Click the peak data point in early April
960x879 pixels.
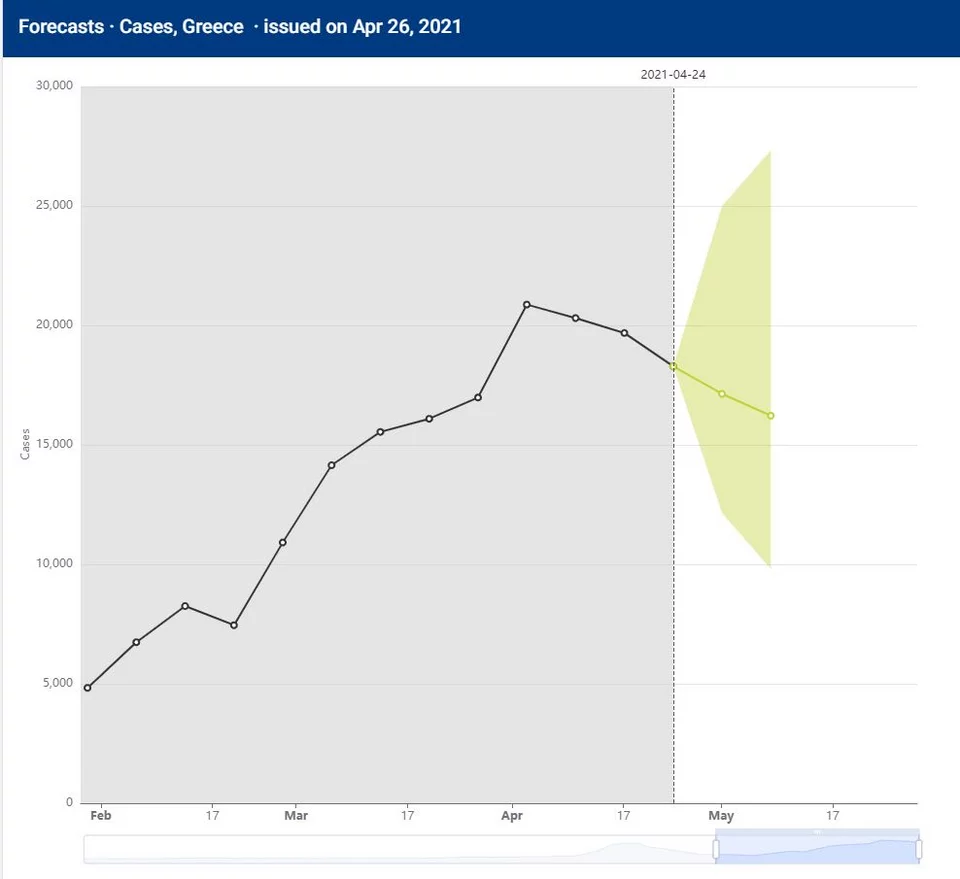(x=527, y=305)
